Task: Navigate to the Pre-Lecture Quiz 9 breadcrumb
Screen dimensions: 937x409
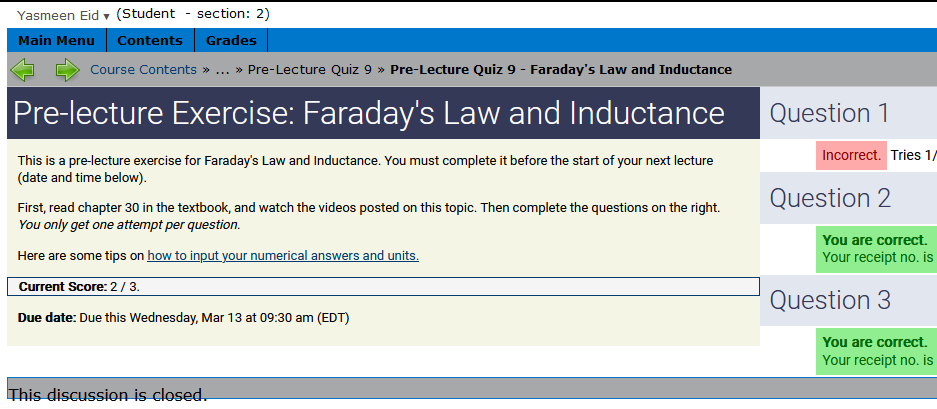Action: click(310, 70)
